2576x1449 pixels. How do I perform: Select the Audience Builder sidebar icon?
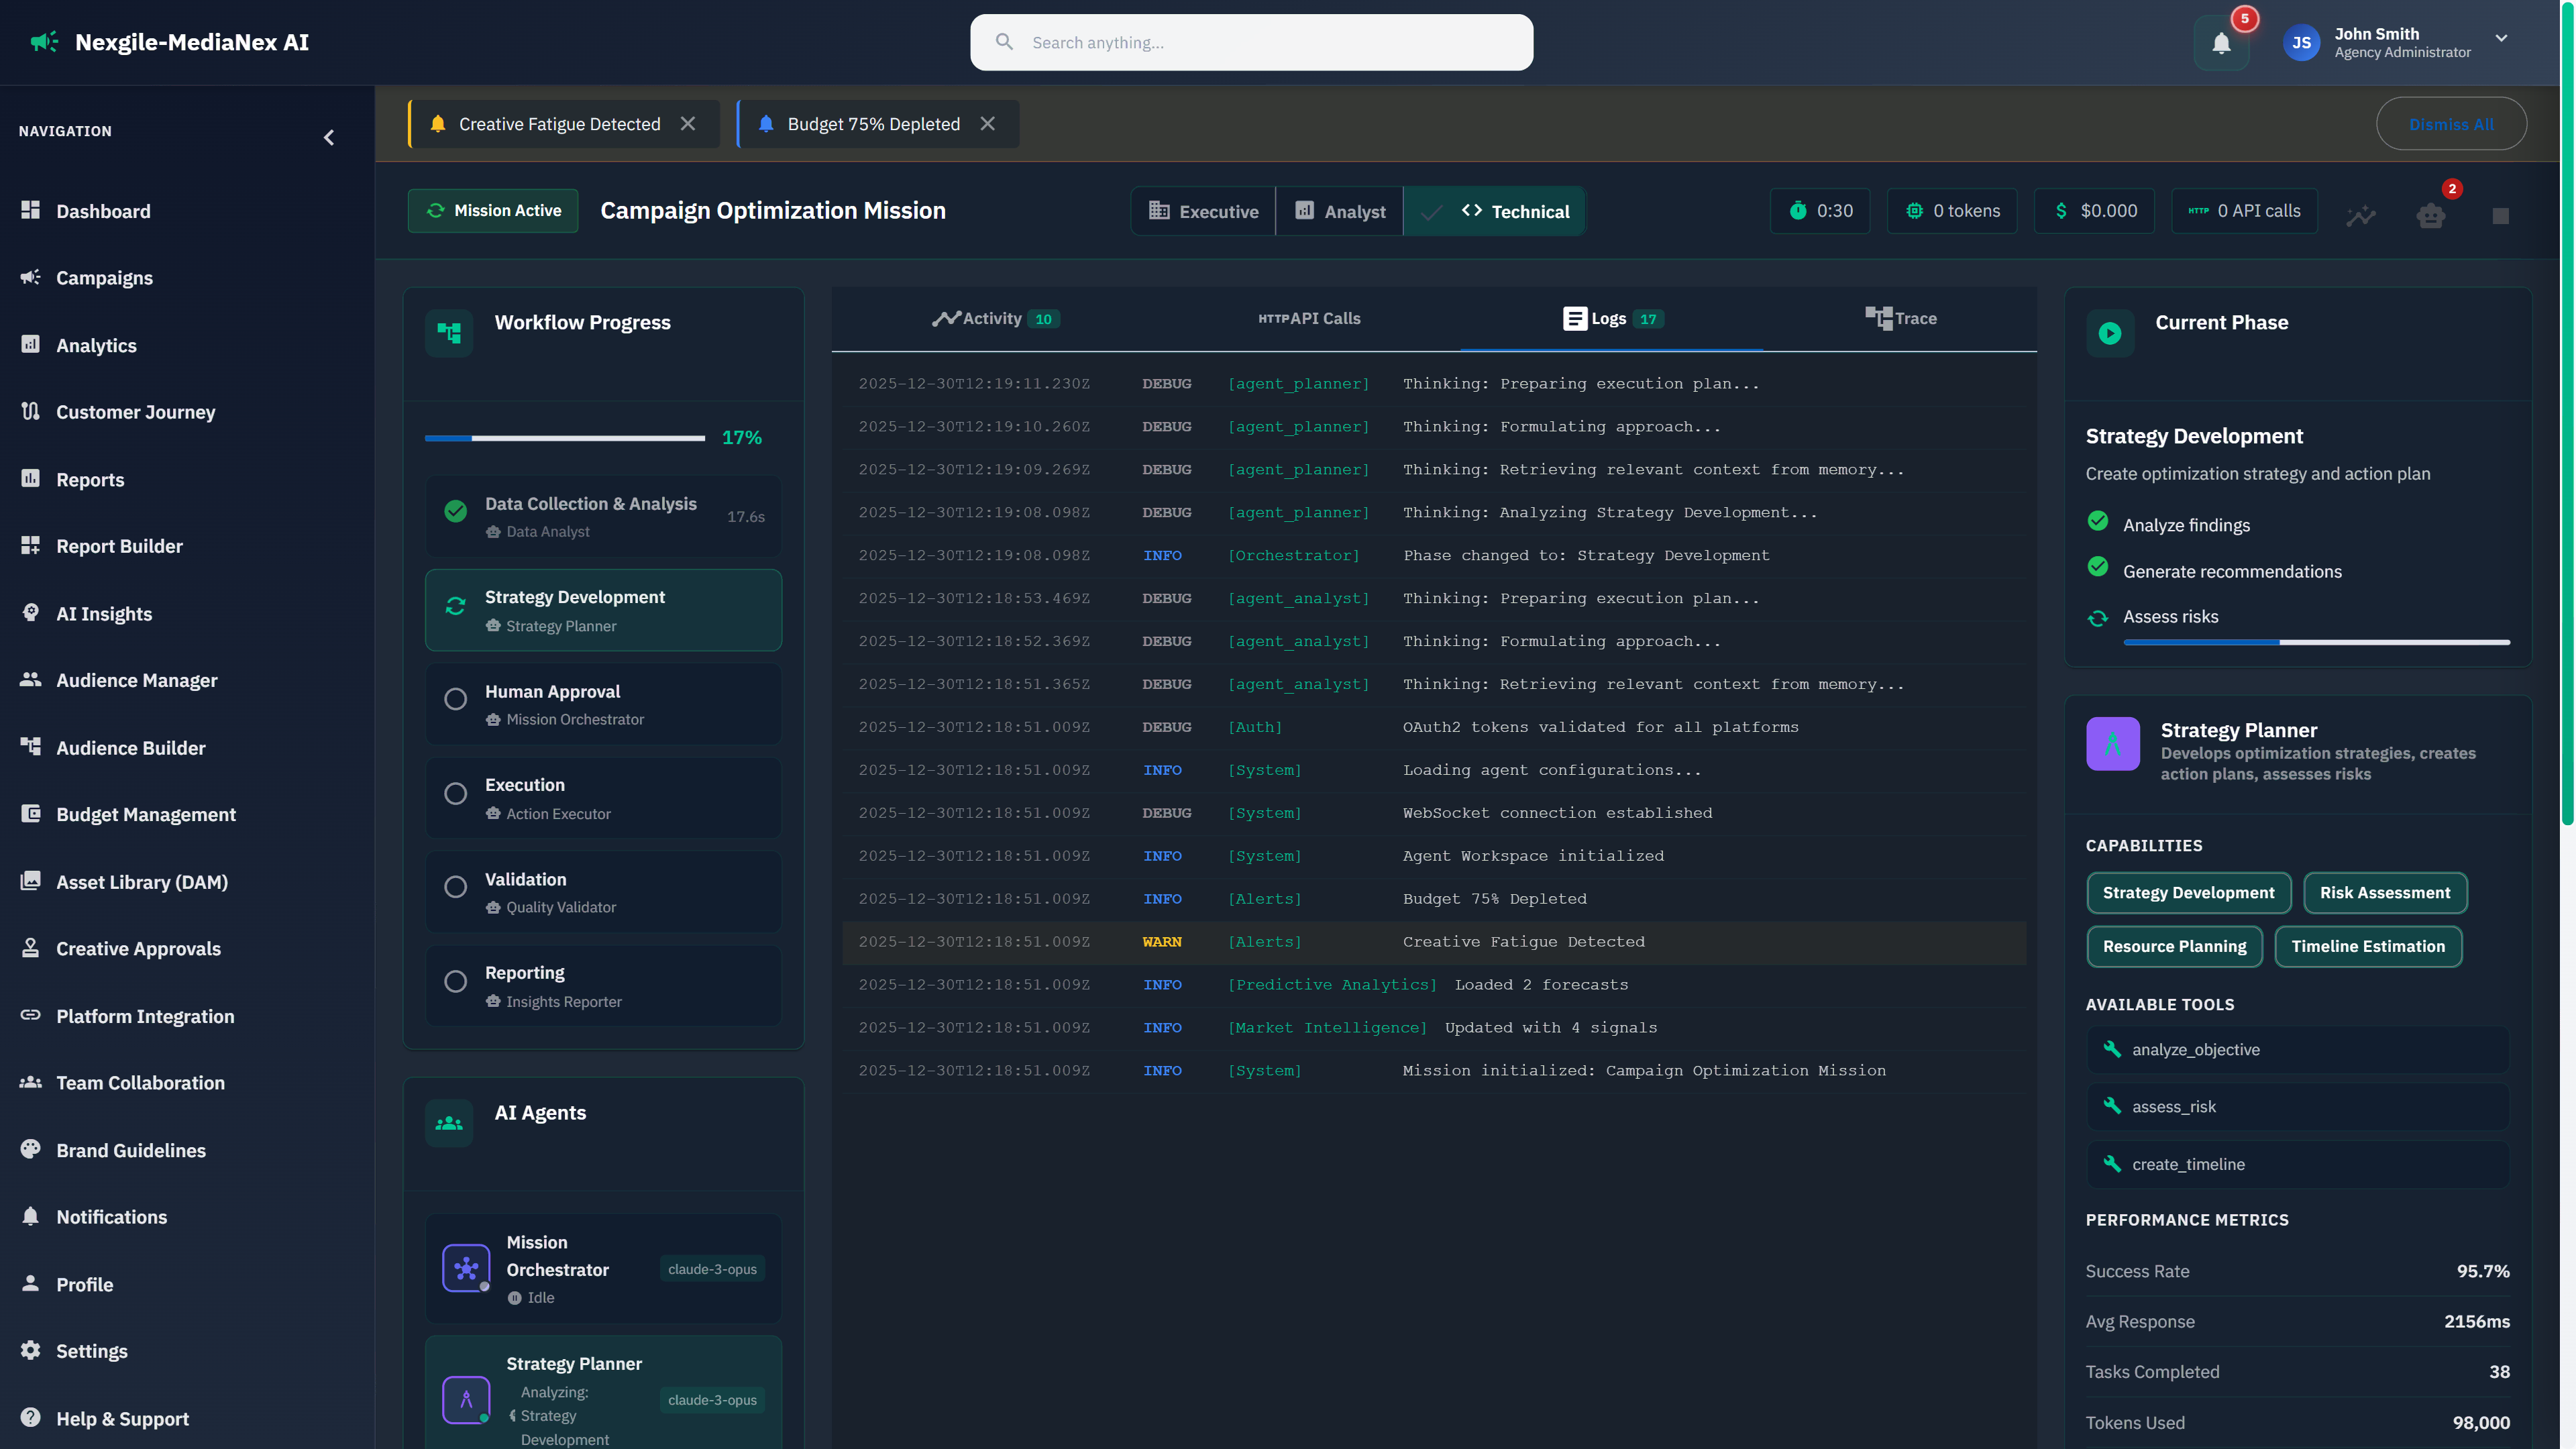(30, 747)
